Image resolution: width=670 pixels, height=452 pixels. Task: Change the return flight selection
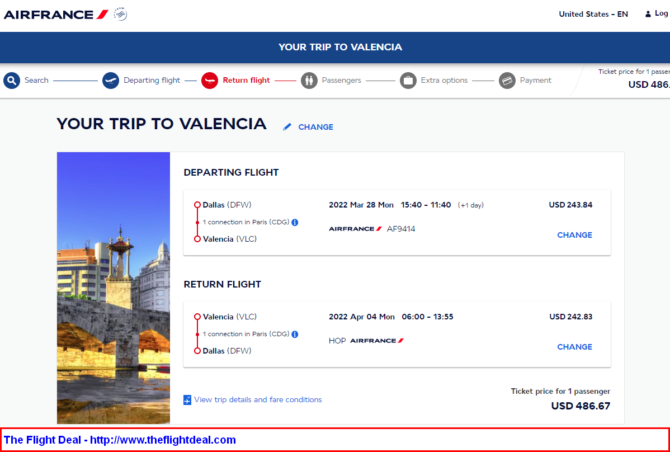575,347
